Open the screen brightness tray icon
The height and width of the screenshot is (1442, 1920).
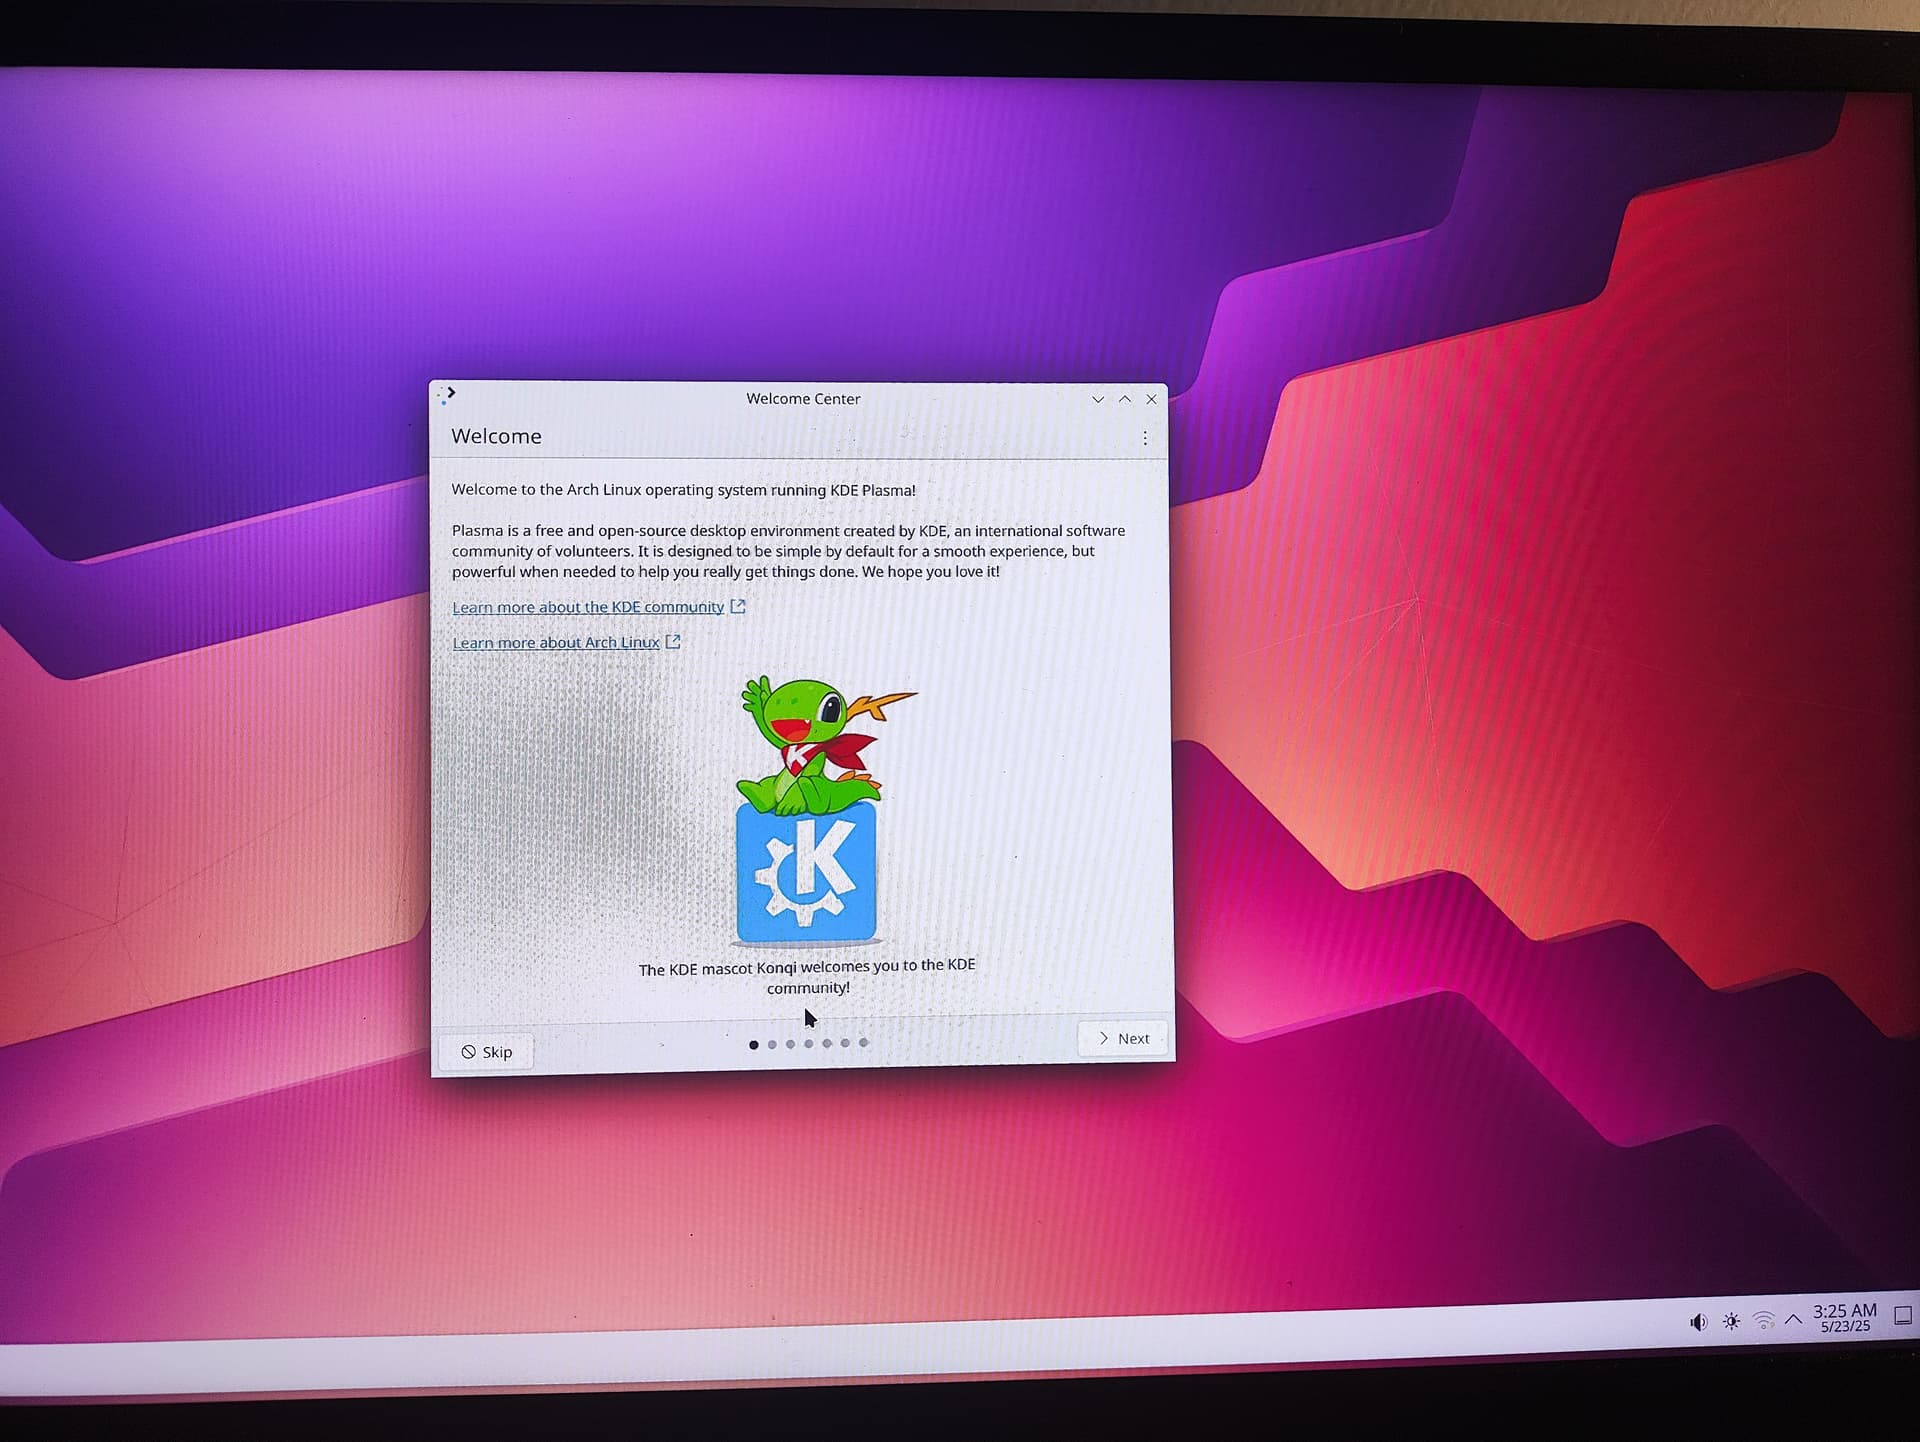[1731, 1321]
